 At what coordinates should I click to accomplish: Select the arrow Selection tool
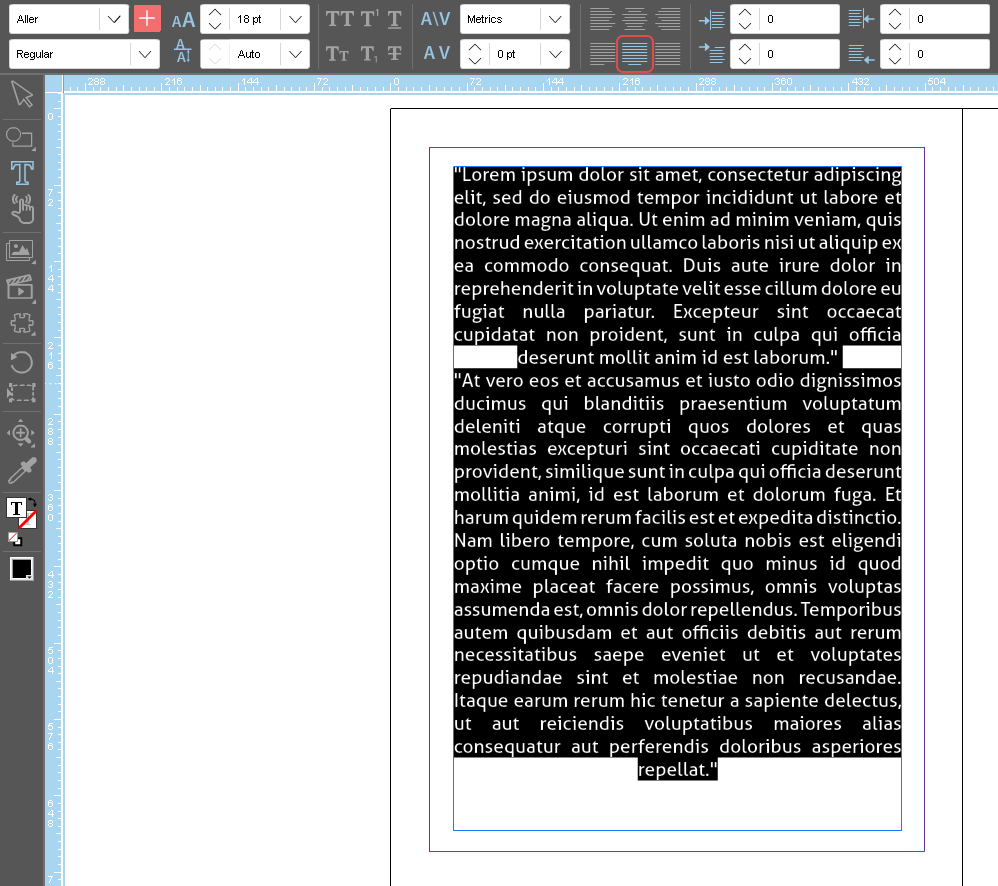(x=21, y=95)
